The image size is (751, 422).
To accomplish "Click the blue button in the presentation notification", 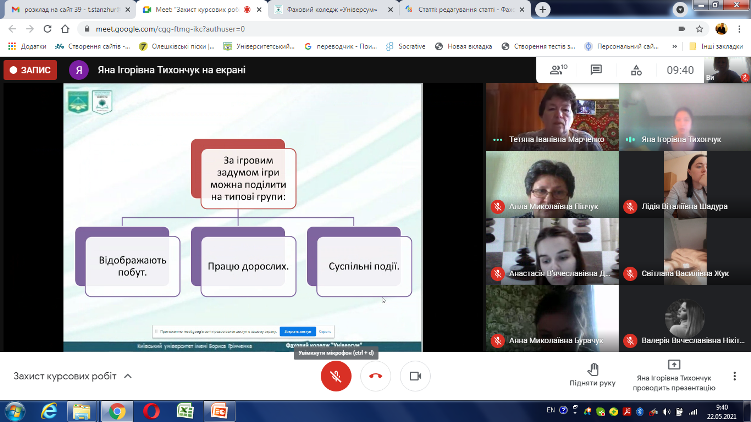I will tap(297, 331).
